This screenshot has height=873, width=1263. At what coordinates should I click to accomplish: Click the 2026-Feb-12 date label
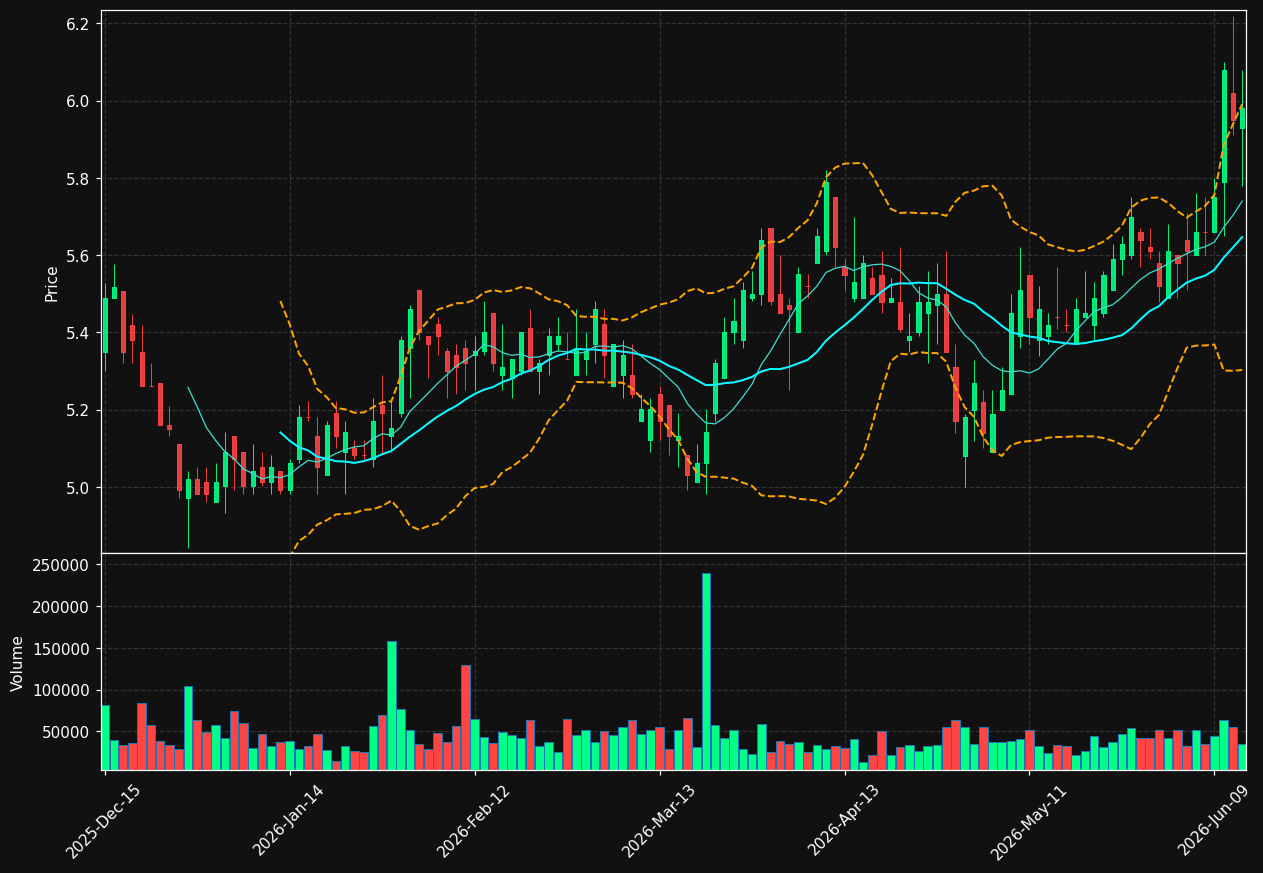click(x=473, y=821)
